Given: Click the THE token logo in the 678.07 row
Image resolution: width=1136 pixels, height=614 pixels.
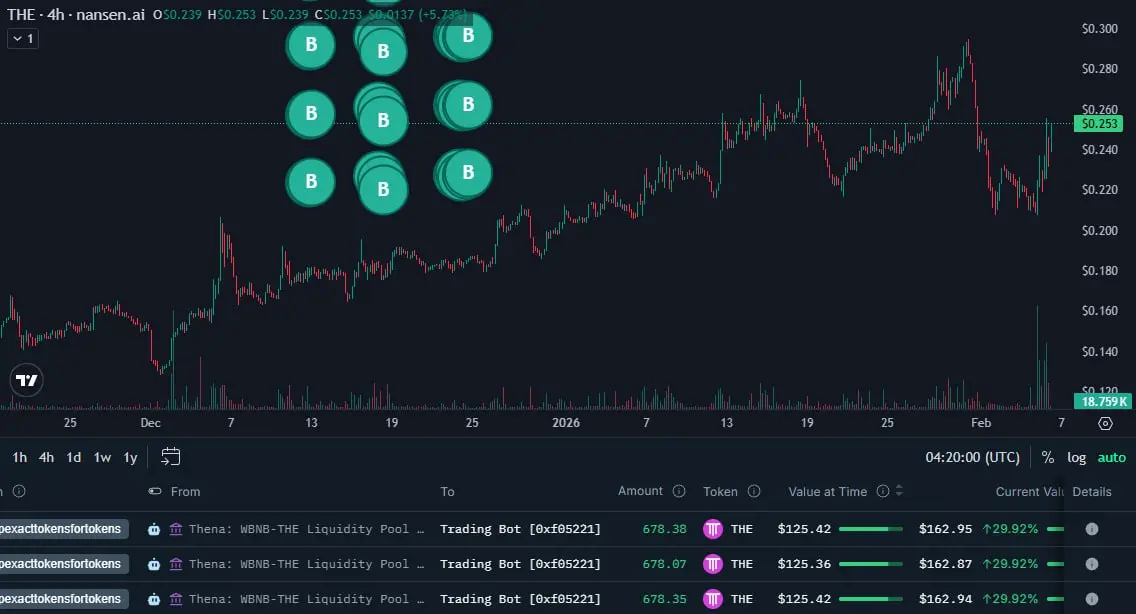Looking at the screenshot, I should click(x=713, y=564).
